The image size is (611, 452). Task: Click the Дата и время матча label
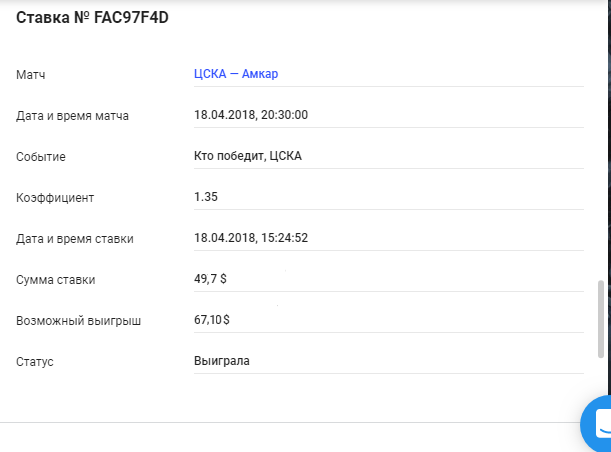point(72,116)
